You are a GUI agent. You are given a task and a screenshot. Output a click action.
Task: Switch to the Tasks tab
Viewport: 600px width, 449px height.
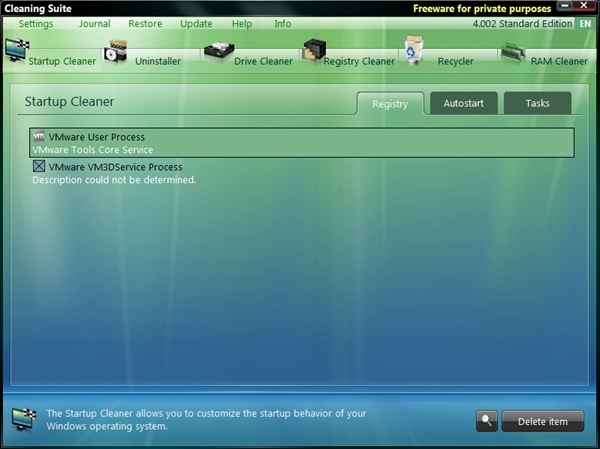pyautogui.click(x=537, y=103)
